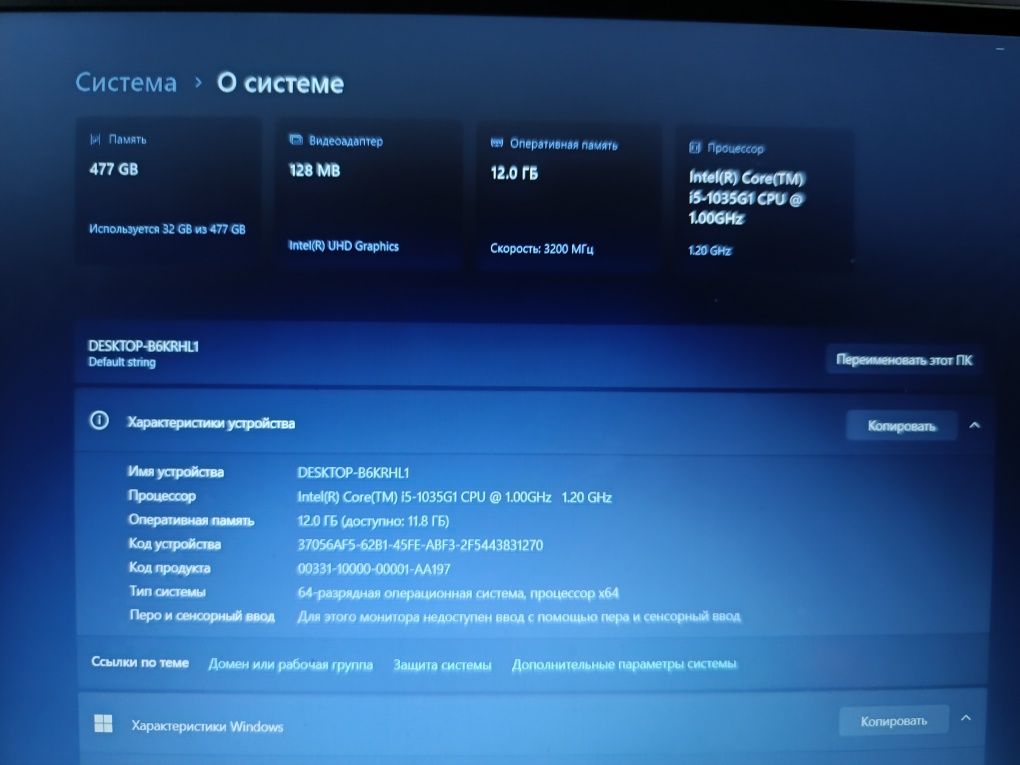This screenshot has width=1020, height=765.
Task: Copy device specifications with Копировать
Action: [901, 426]
